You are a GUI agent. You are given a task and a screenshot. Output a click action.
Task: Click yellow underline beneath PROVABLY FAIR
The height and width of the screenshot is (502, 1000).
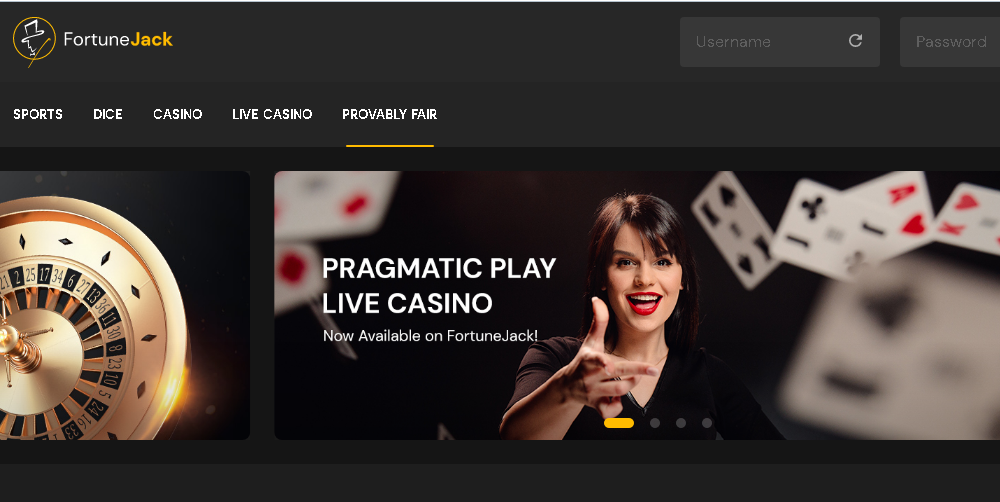[x=390, y=145]
